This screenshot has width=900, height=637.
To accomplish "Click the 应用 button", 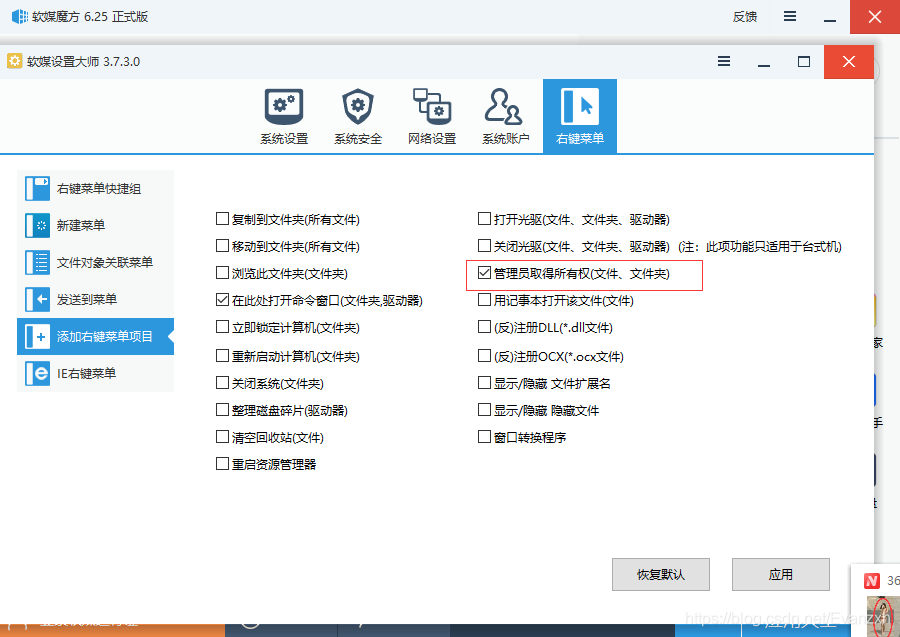I will point(781,574).
